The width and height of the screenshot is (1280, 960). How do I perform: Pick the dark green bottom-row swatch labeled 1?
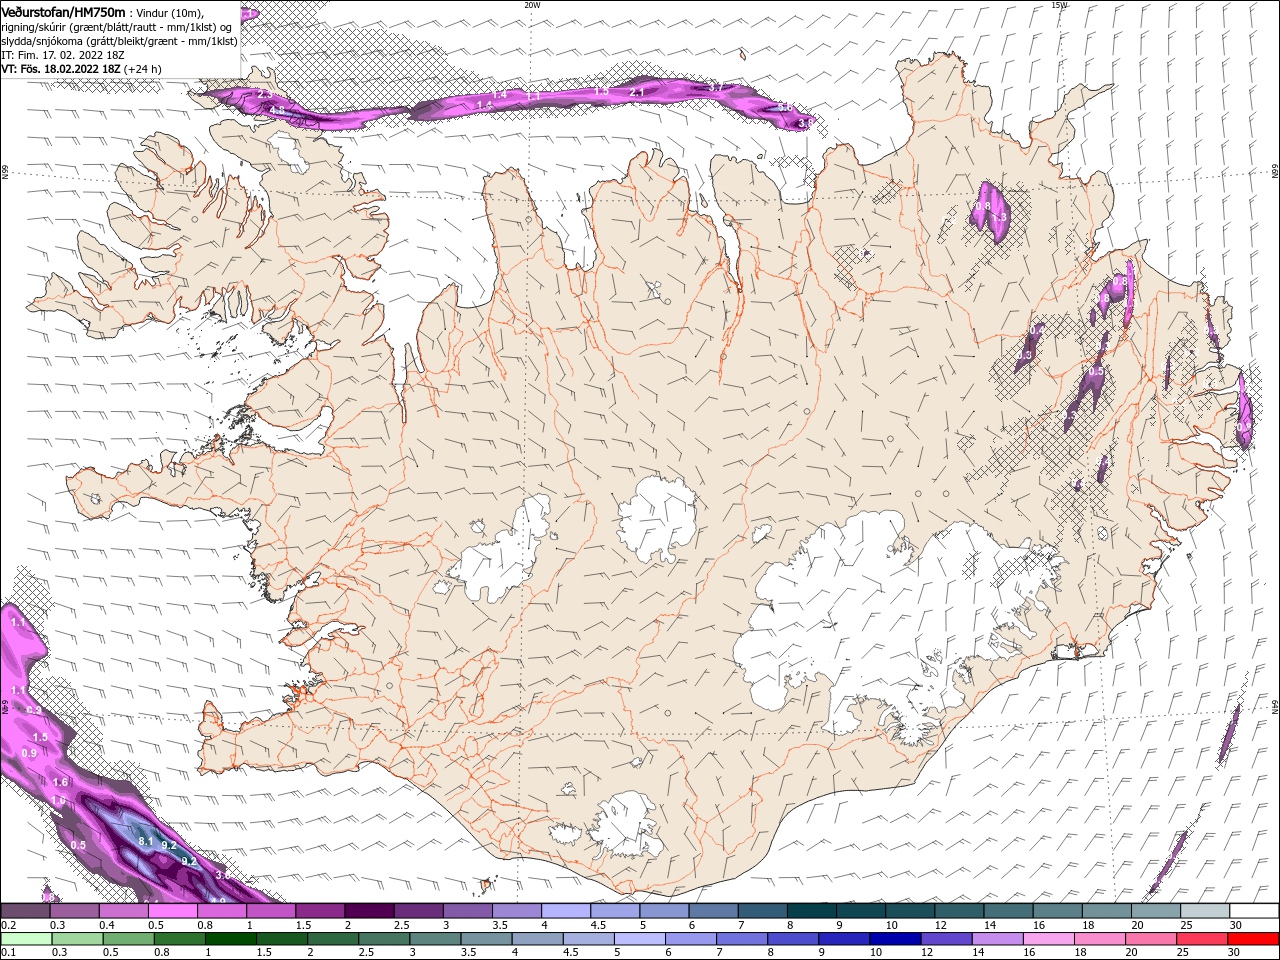coord(230,939)
